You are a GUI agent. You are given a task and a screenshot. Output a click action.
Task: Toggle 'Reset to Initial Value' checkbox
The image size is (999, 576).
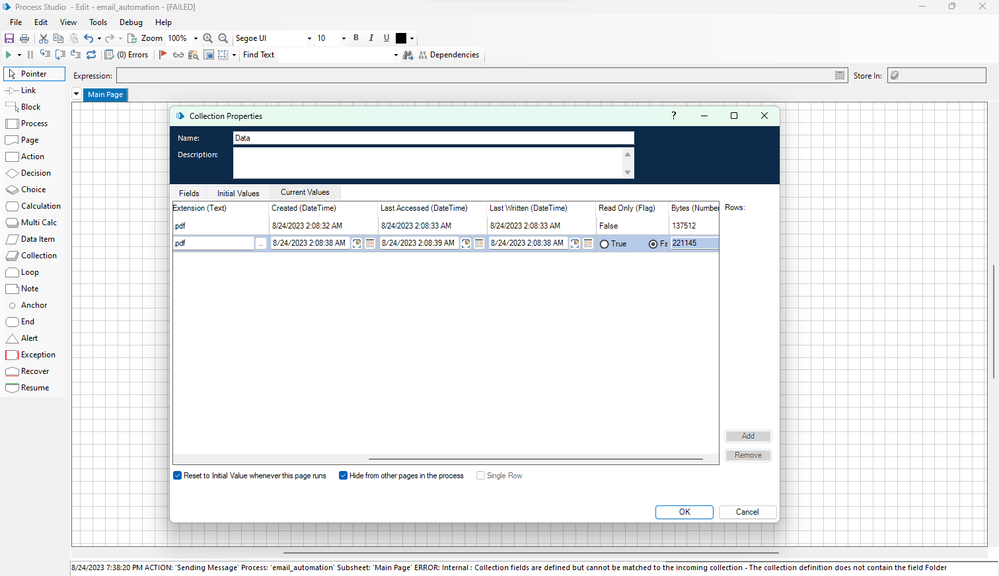pyautogui.click(x=178, y=476)
